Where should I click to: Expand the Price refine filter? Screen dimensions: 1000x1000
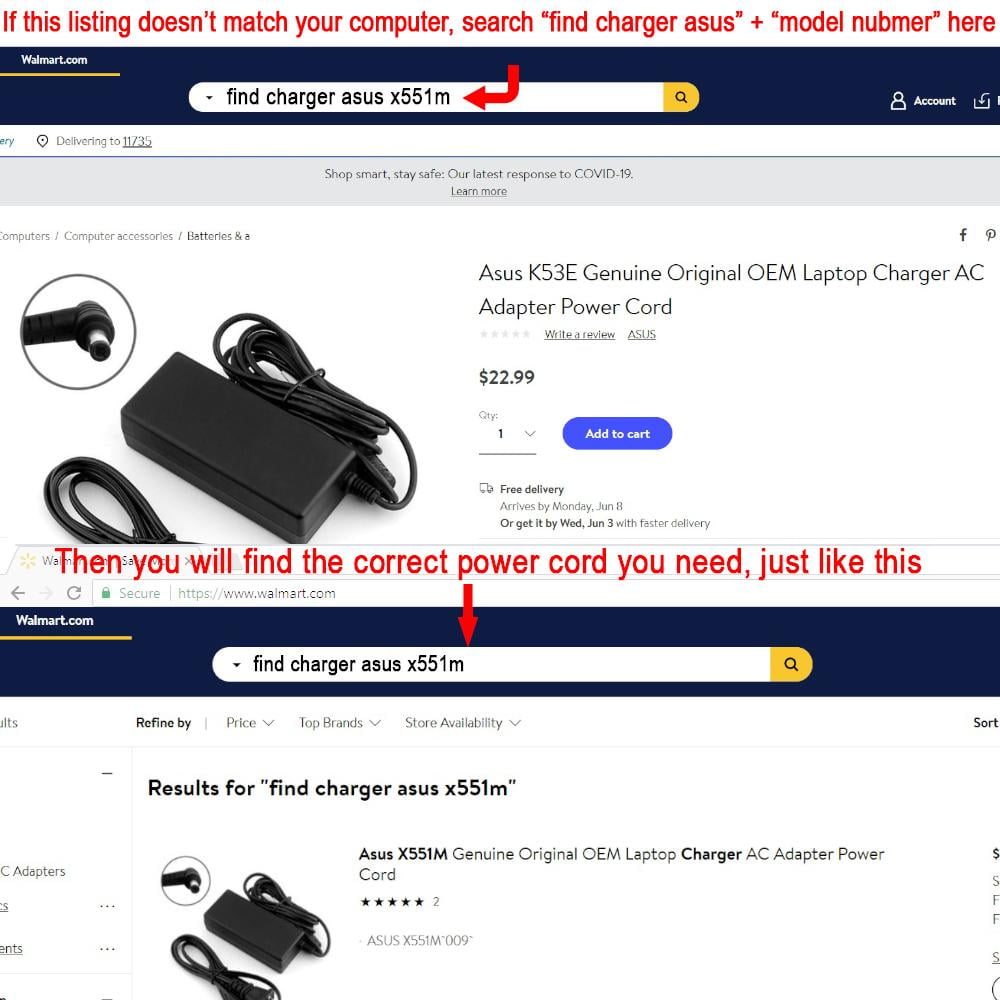250,723
